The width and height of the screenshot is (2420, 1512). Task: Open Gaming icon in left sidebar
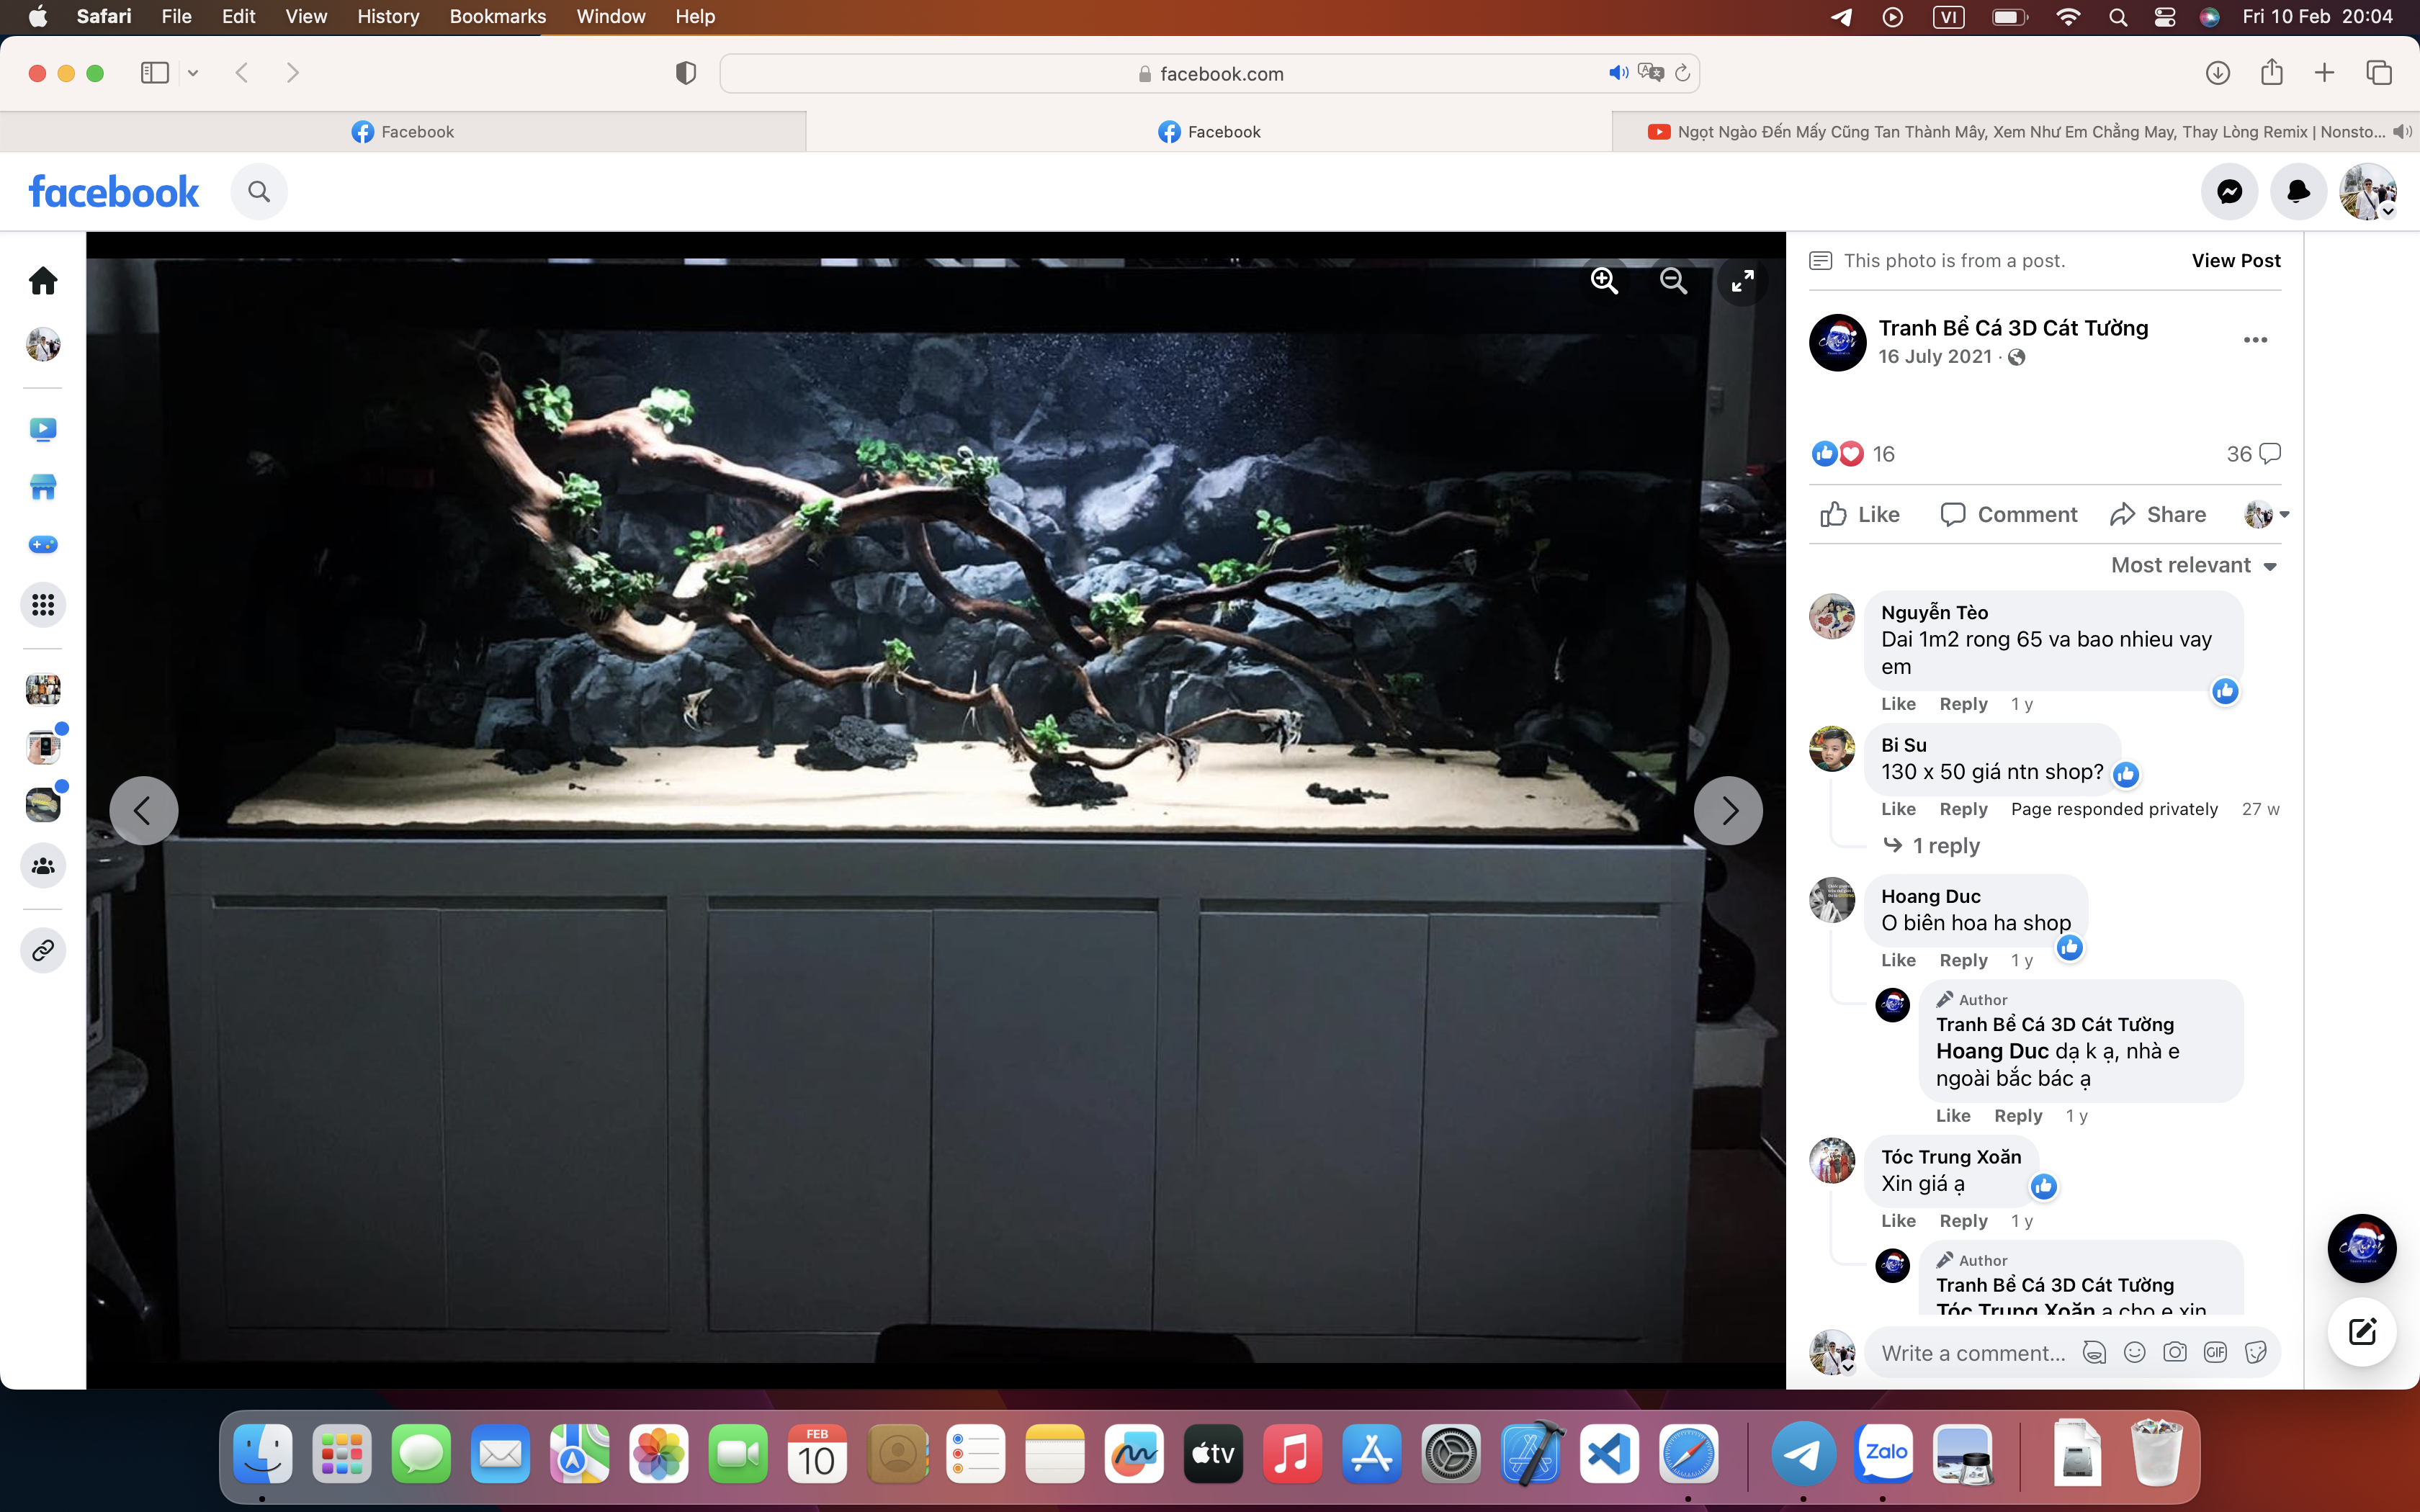coord(43,545)
